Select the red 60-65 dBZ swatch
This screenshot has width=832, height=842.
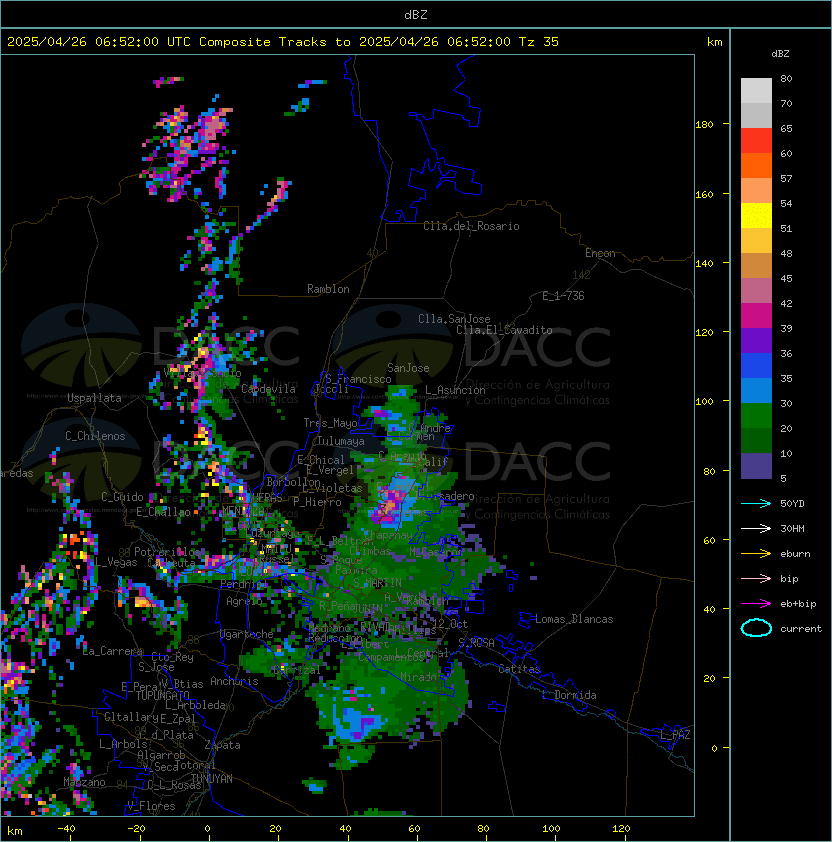pos(756,141)
